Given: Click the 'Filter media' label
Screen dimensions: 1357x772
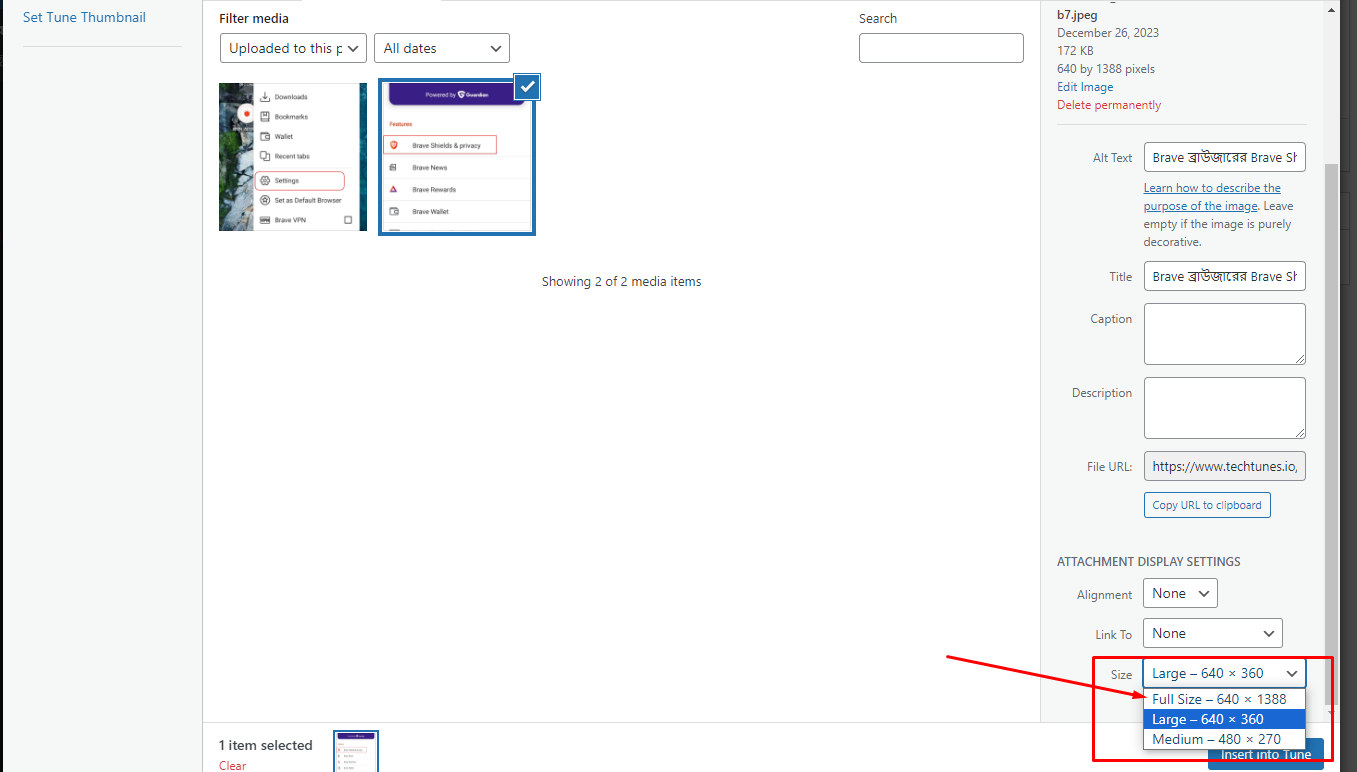Looking at the screenshot, I should pos(254,18).
